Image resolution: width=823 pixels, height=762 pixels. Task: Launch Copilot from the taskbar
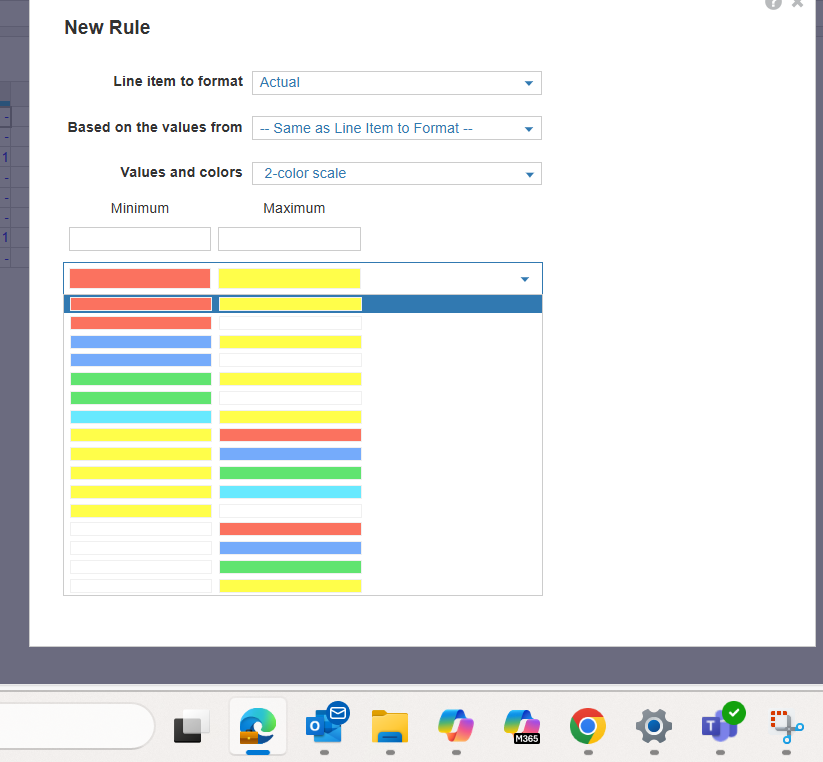456,726
